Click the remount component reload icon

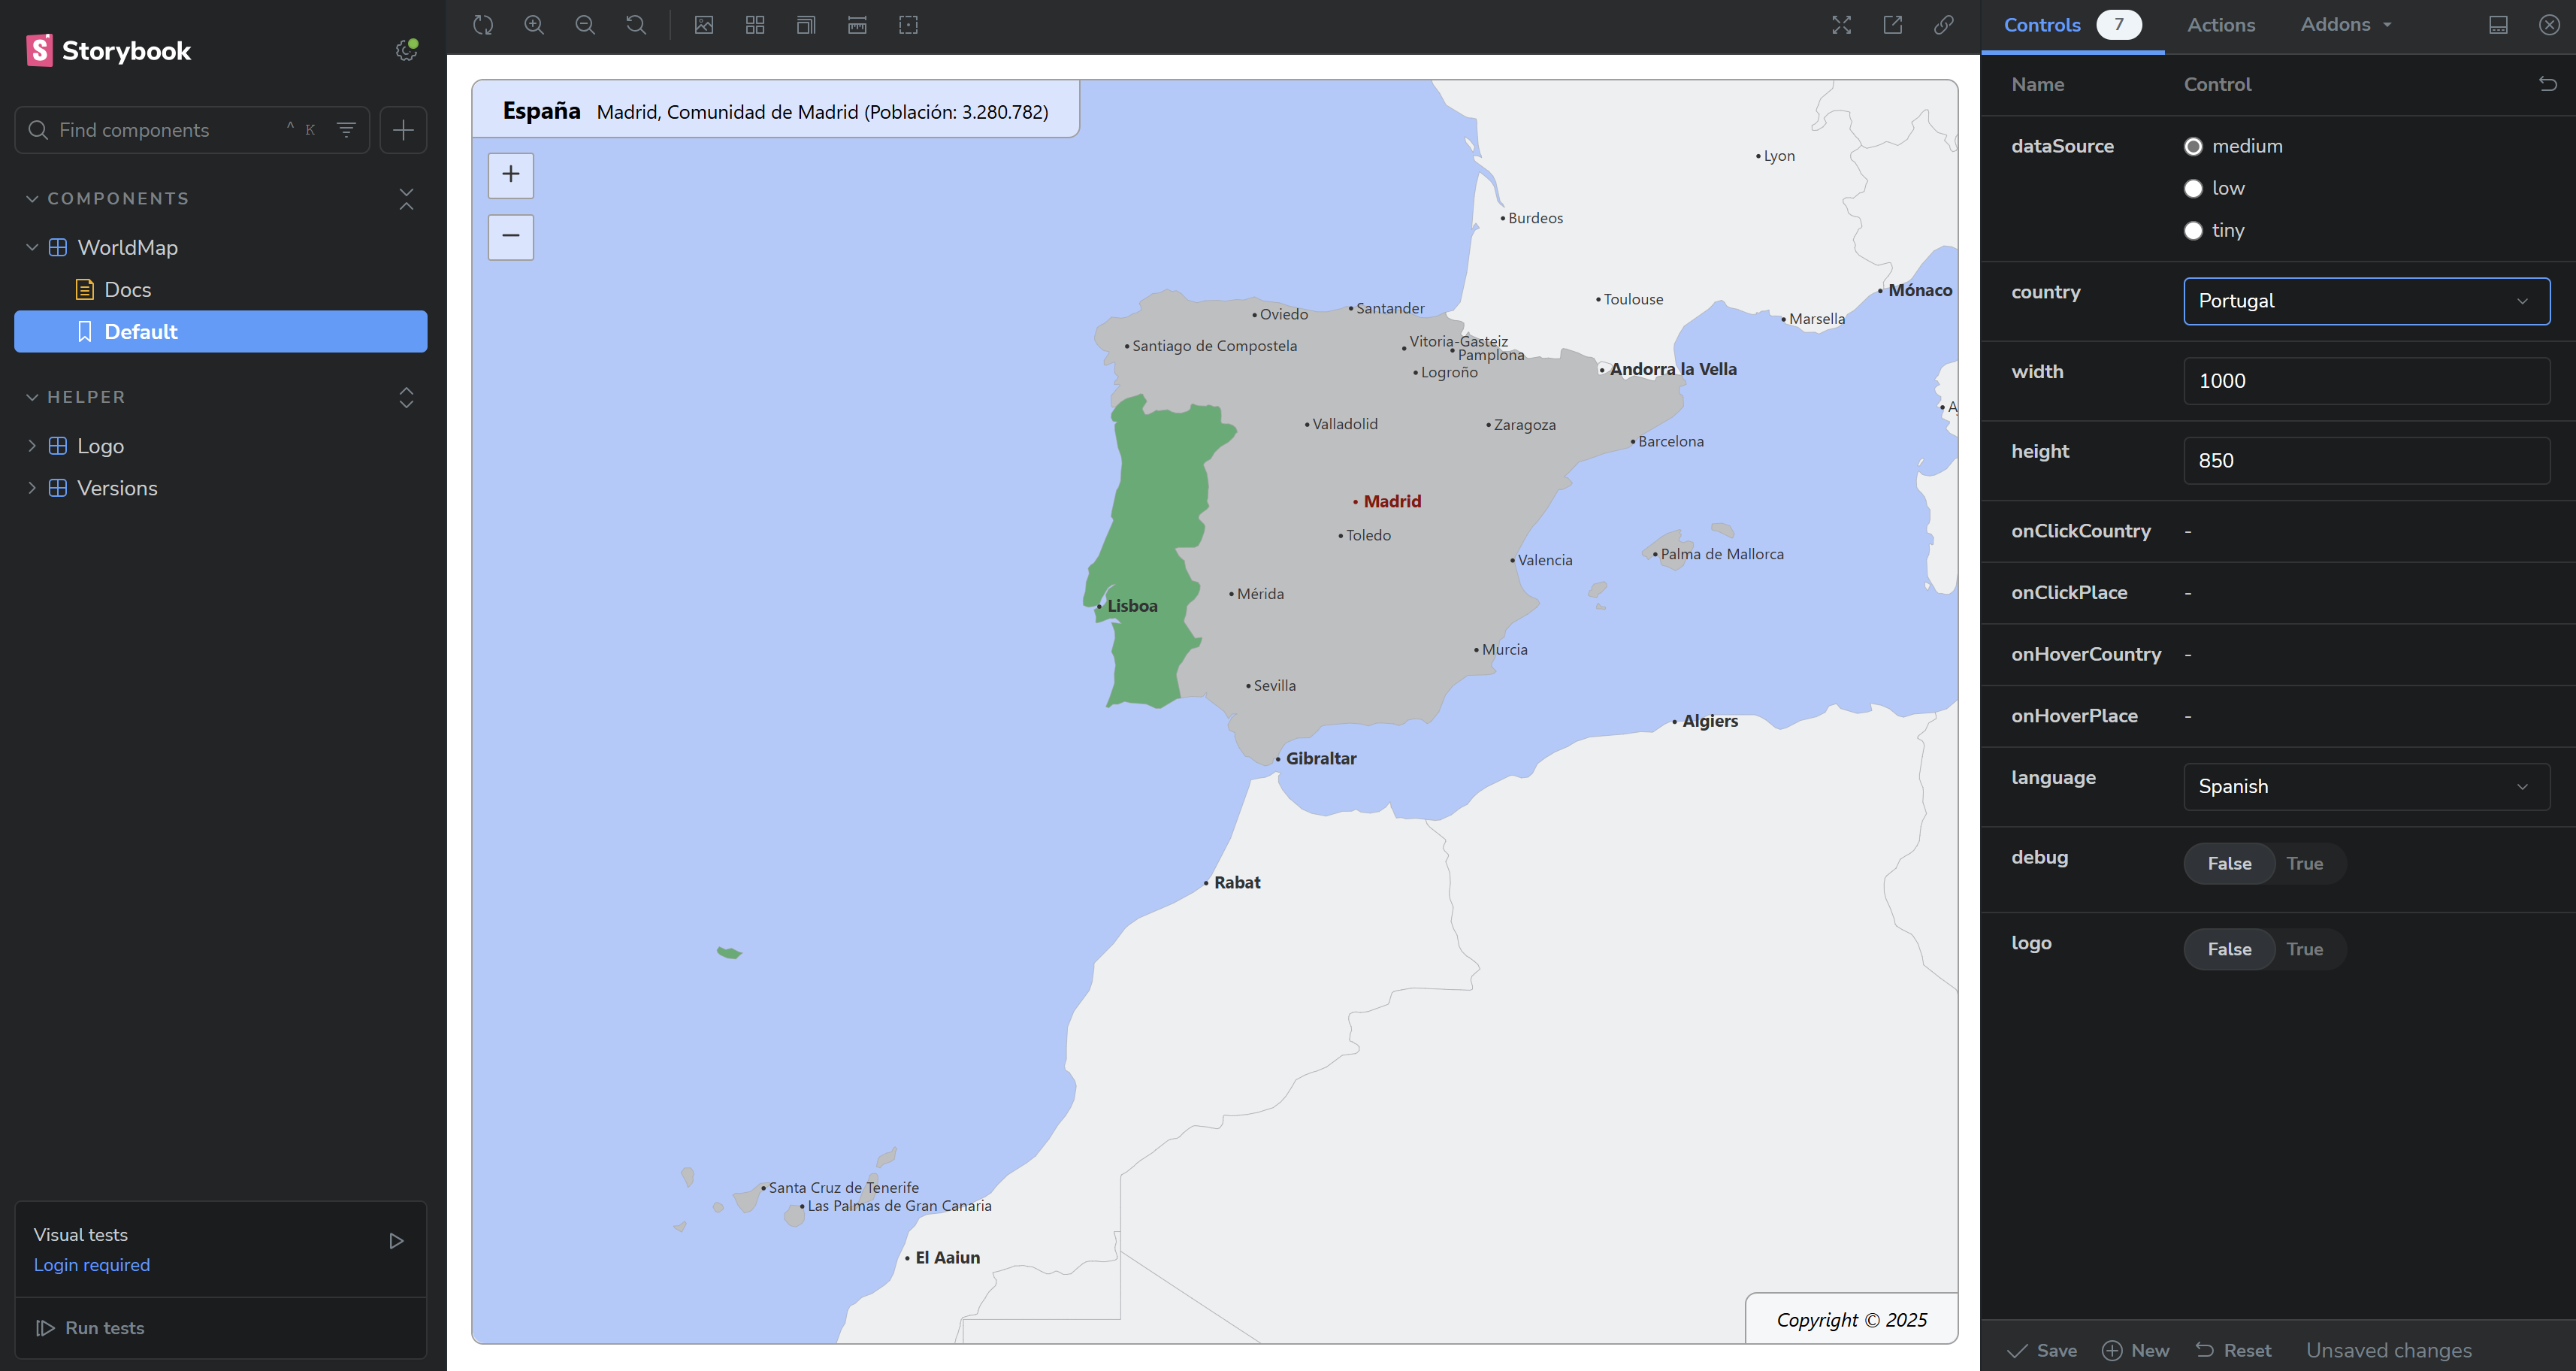(x=483, y=25)
